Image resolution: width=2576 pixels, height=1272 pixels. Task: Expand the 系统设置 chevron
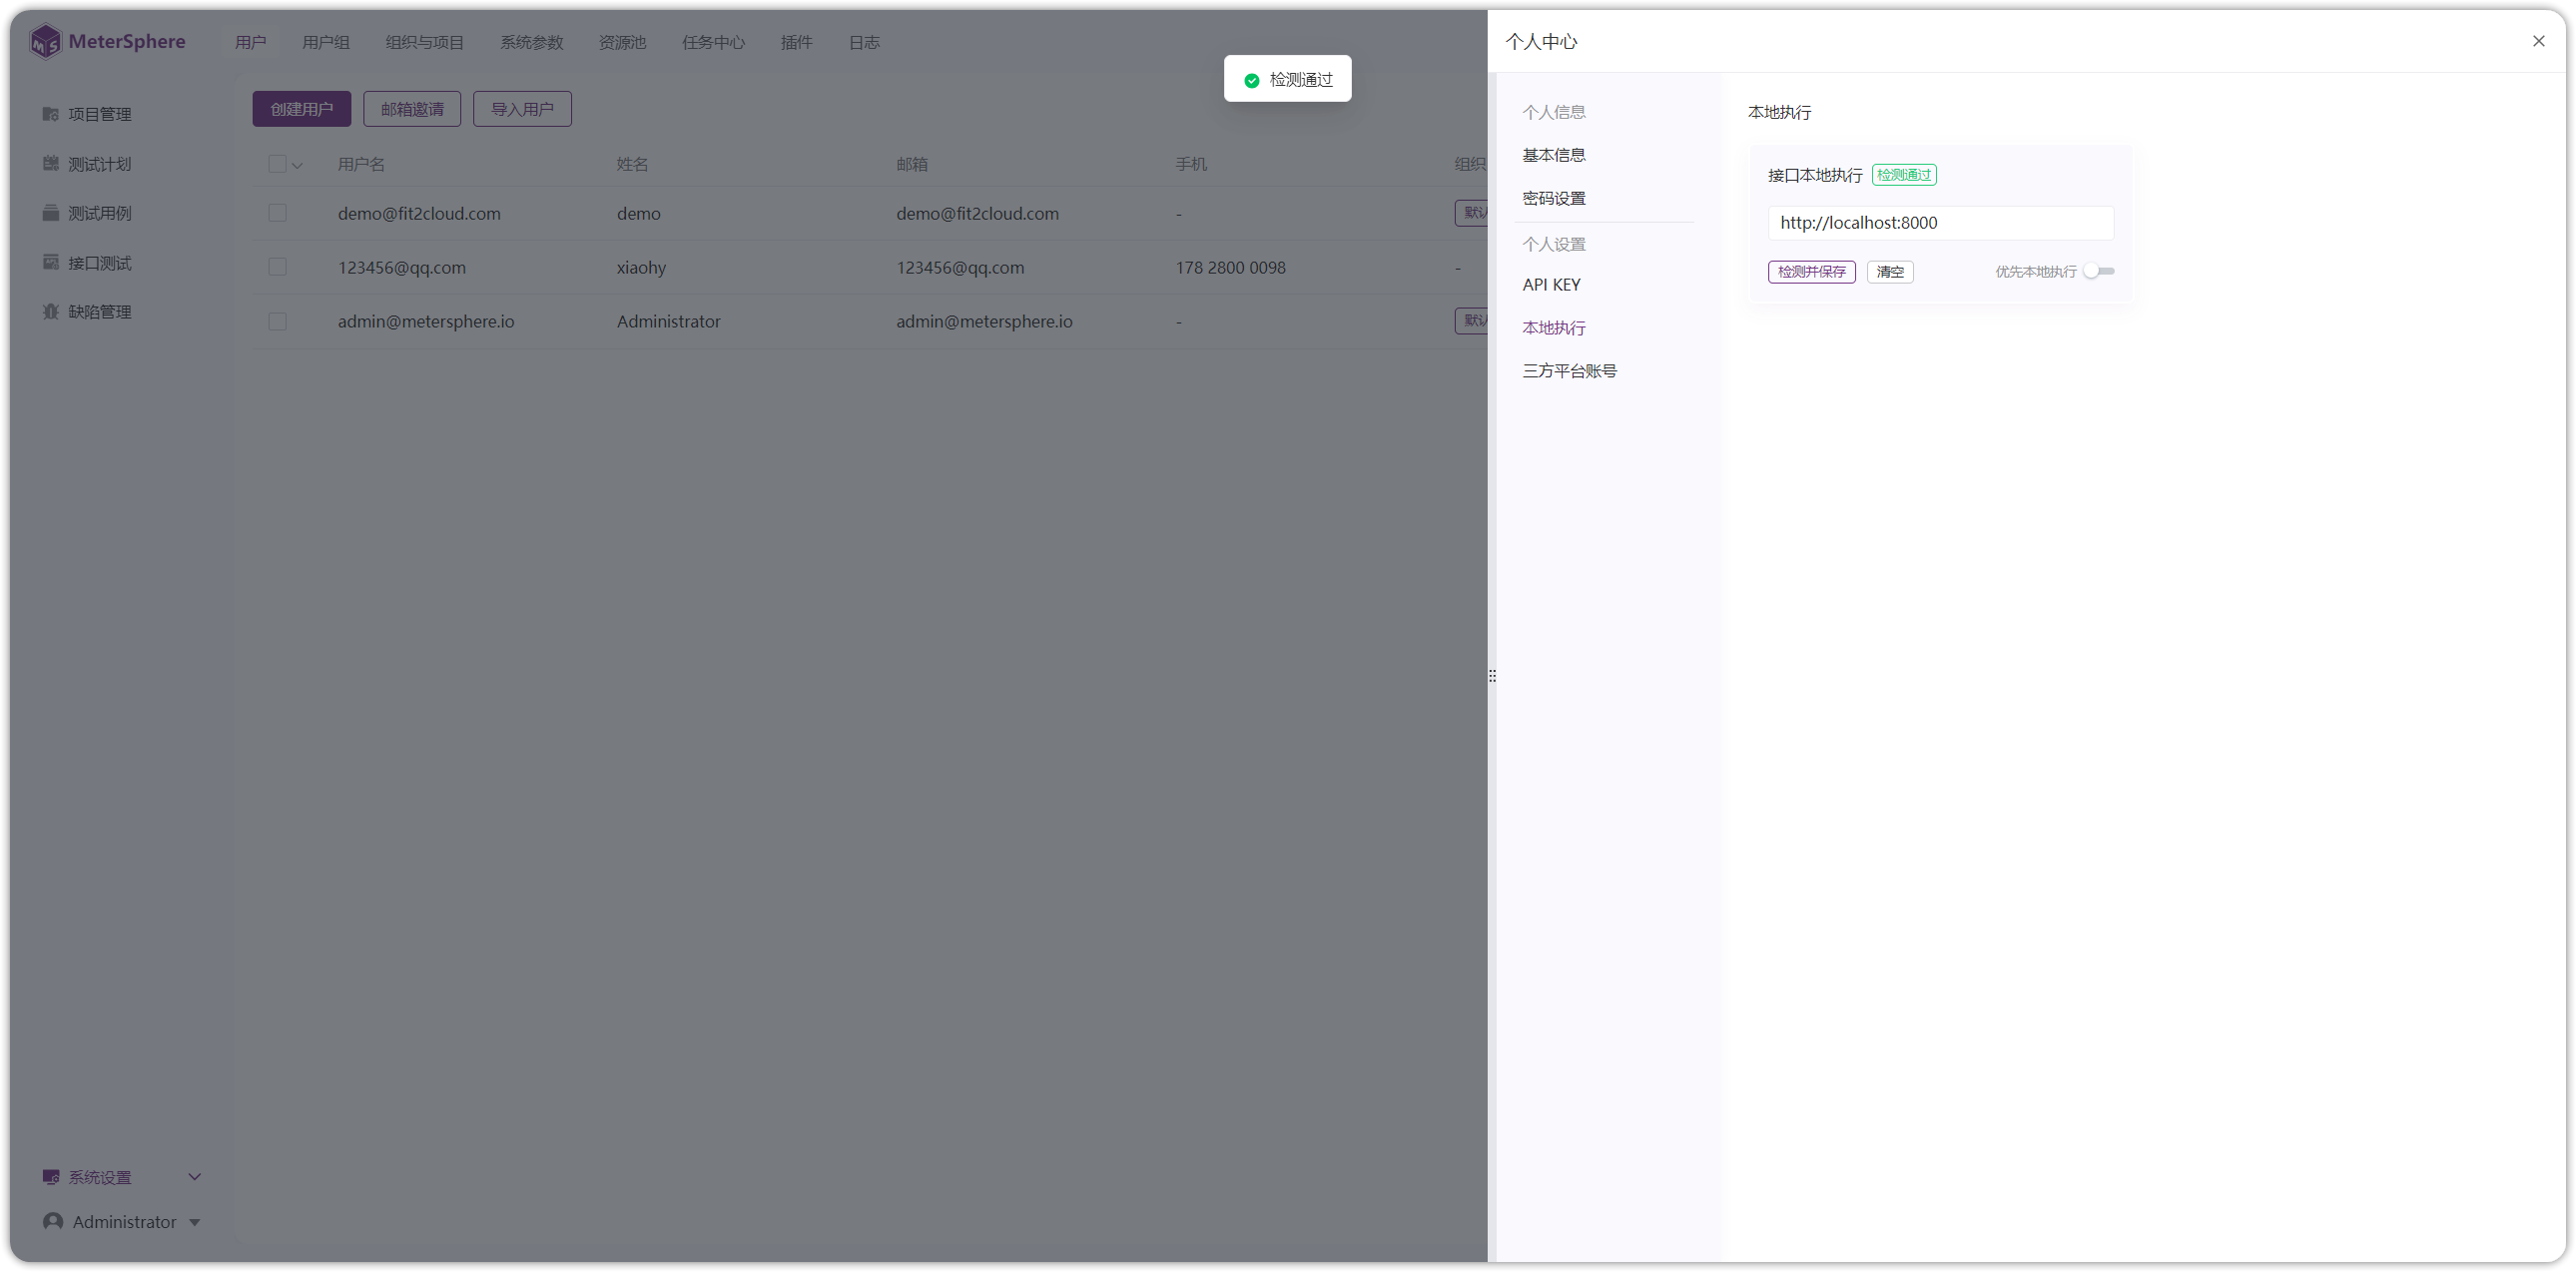click(194, 1177)
